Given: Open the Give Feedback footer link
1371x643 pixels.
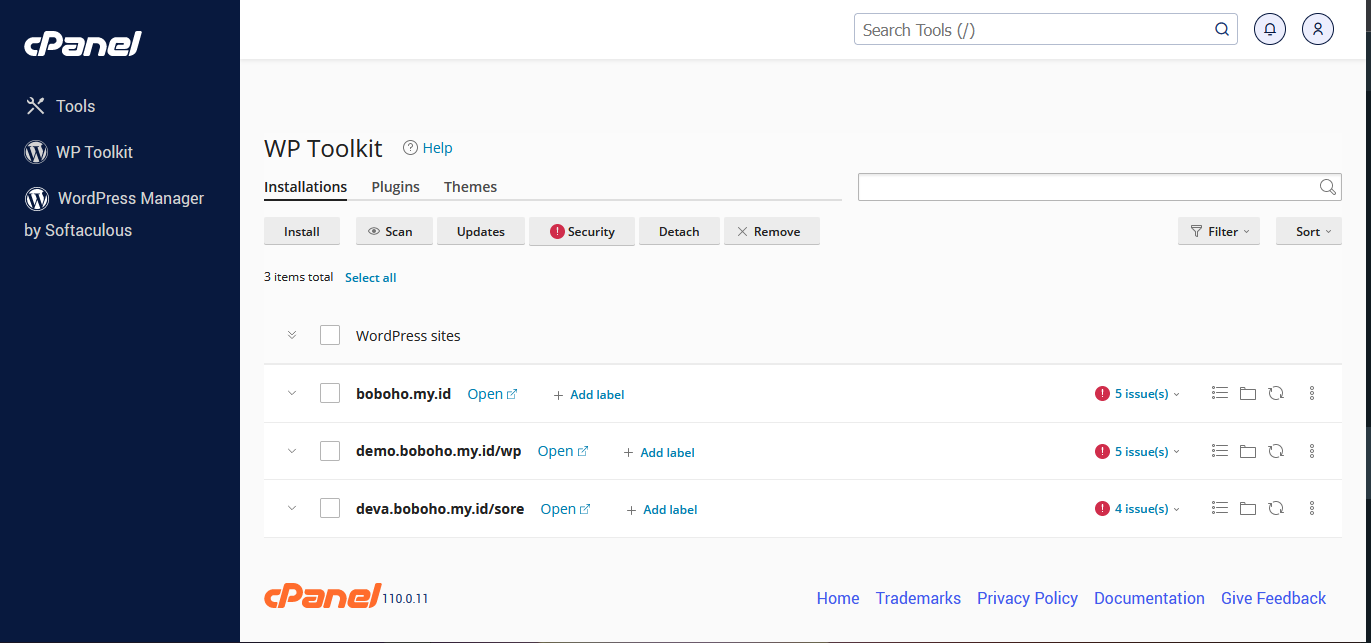Looking at the screenshot, I should point(1273,598).
